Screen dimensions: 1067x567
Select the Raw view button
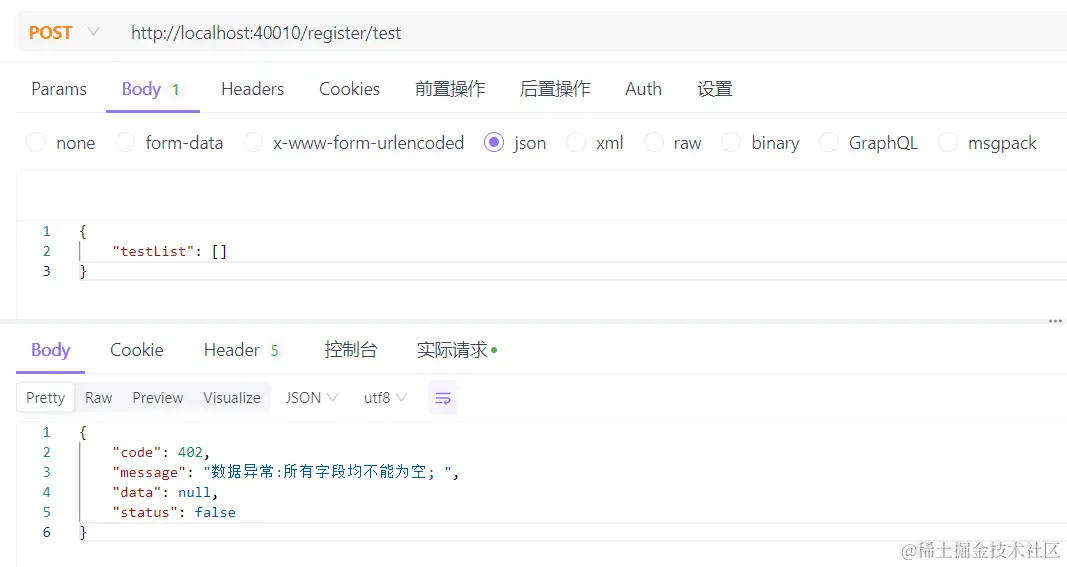[99, 398]
